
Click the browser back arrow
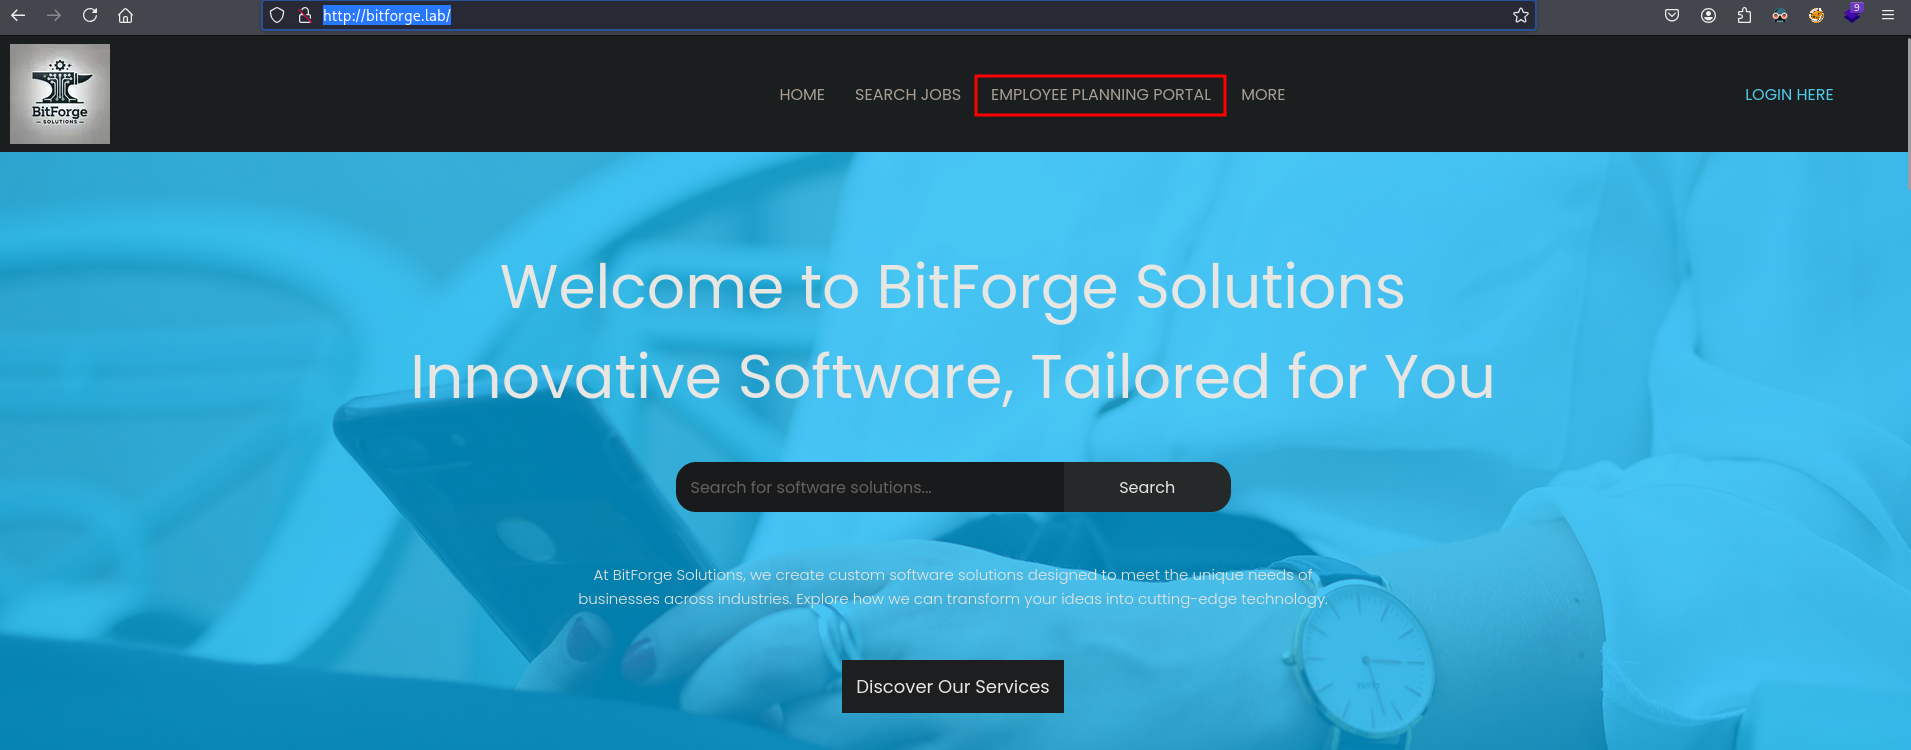coord(18,15)
